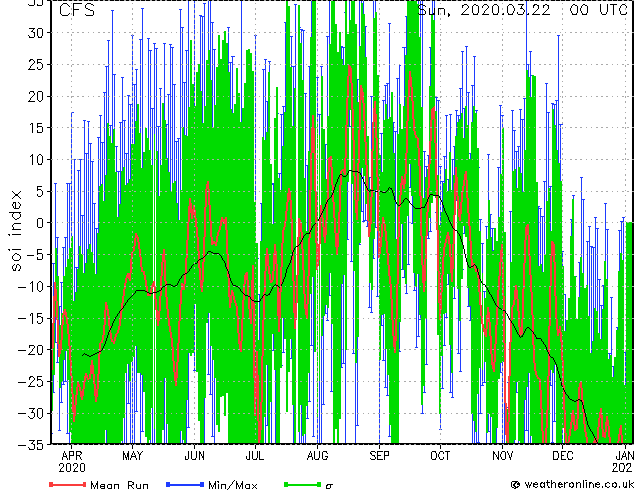
Task: Click the MAY axis label
Action: click(133, 456)
